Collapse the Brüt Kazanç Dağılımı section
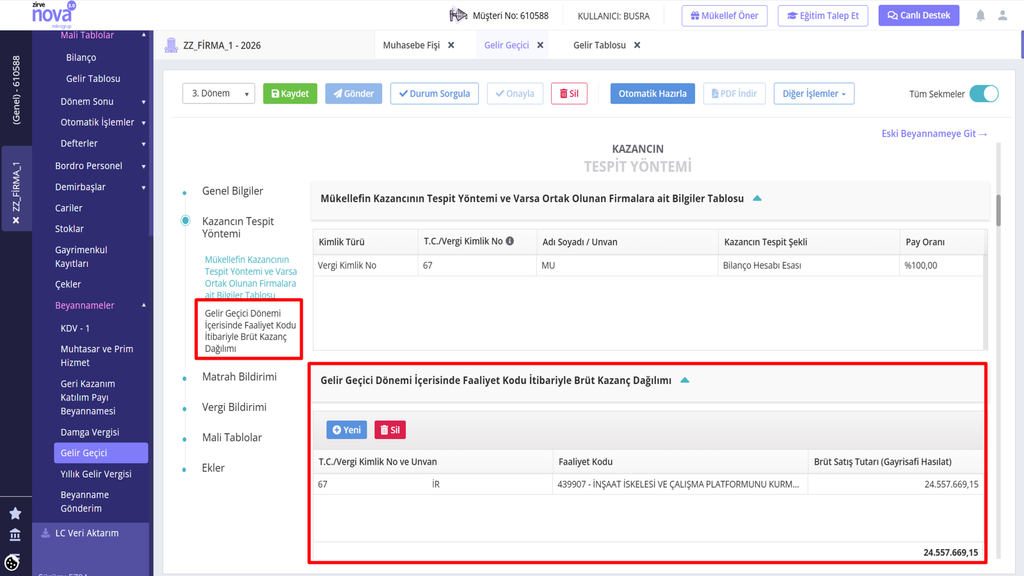 tap(684, 380)
